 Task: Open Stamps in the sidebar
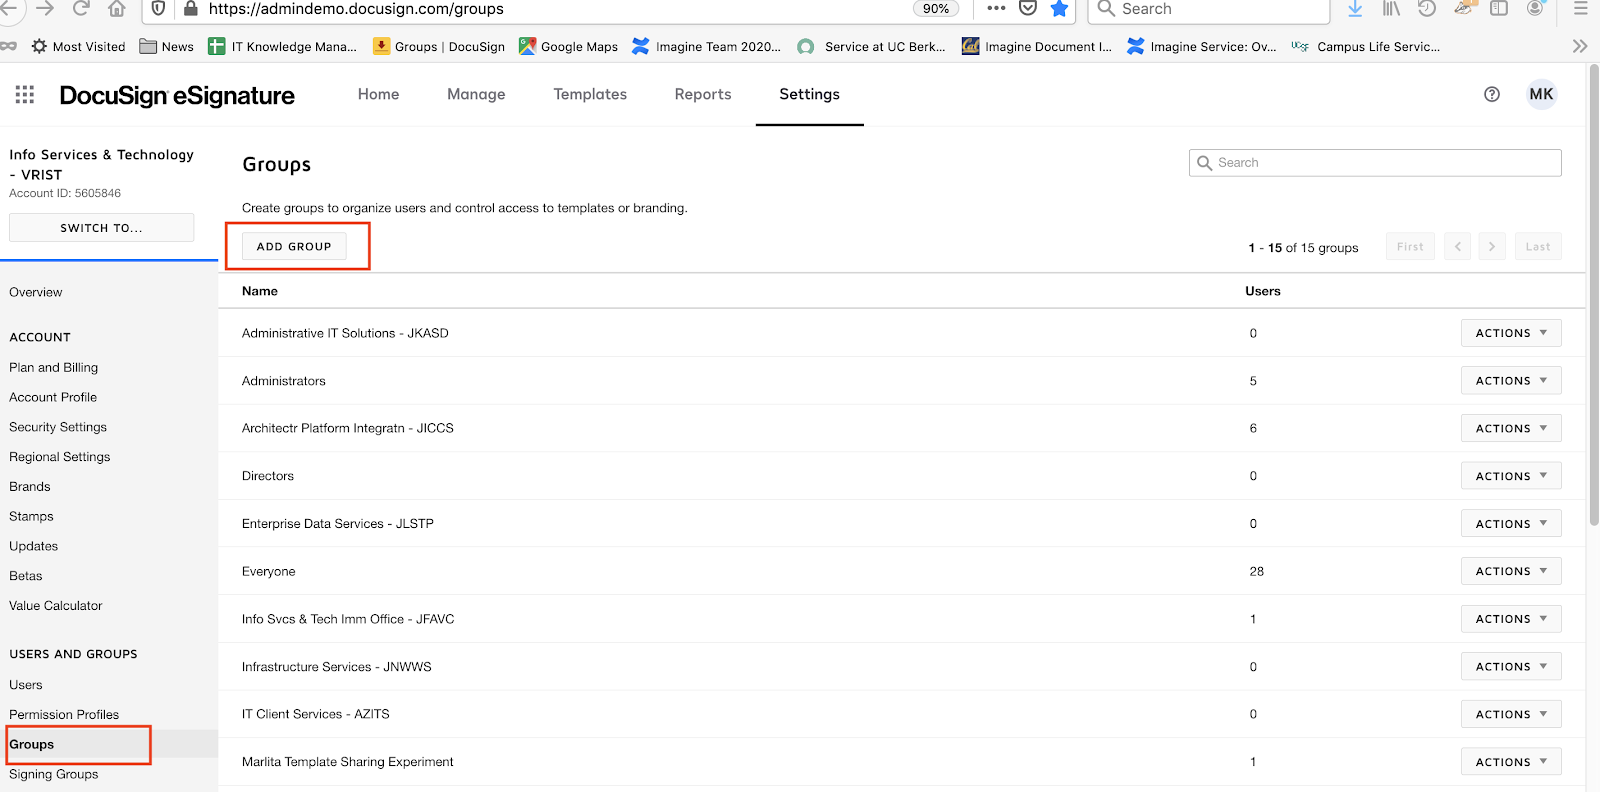31,516
